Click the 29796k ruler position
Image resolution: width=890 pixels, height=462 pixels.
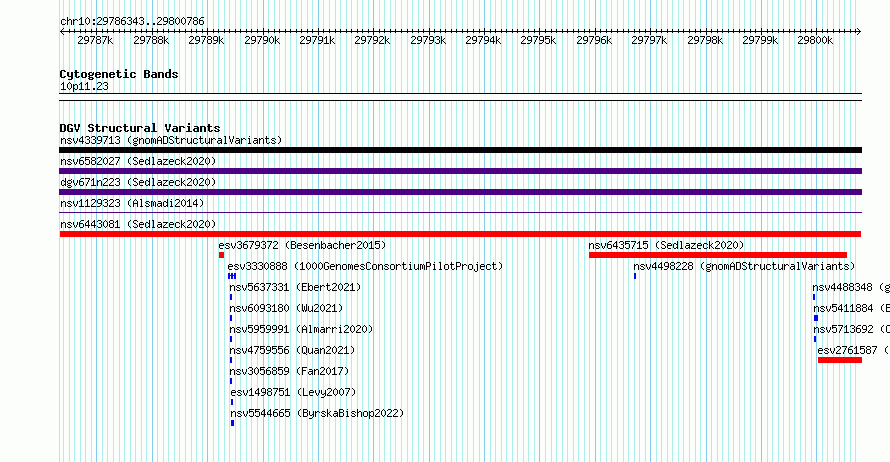click(x=594, y=40)
